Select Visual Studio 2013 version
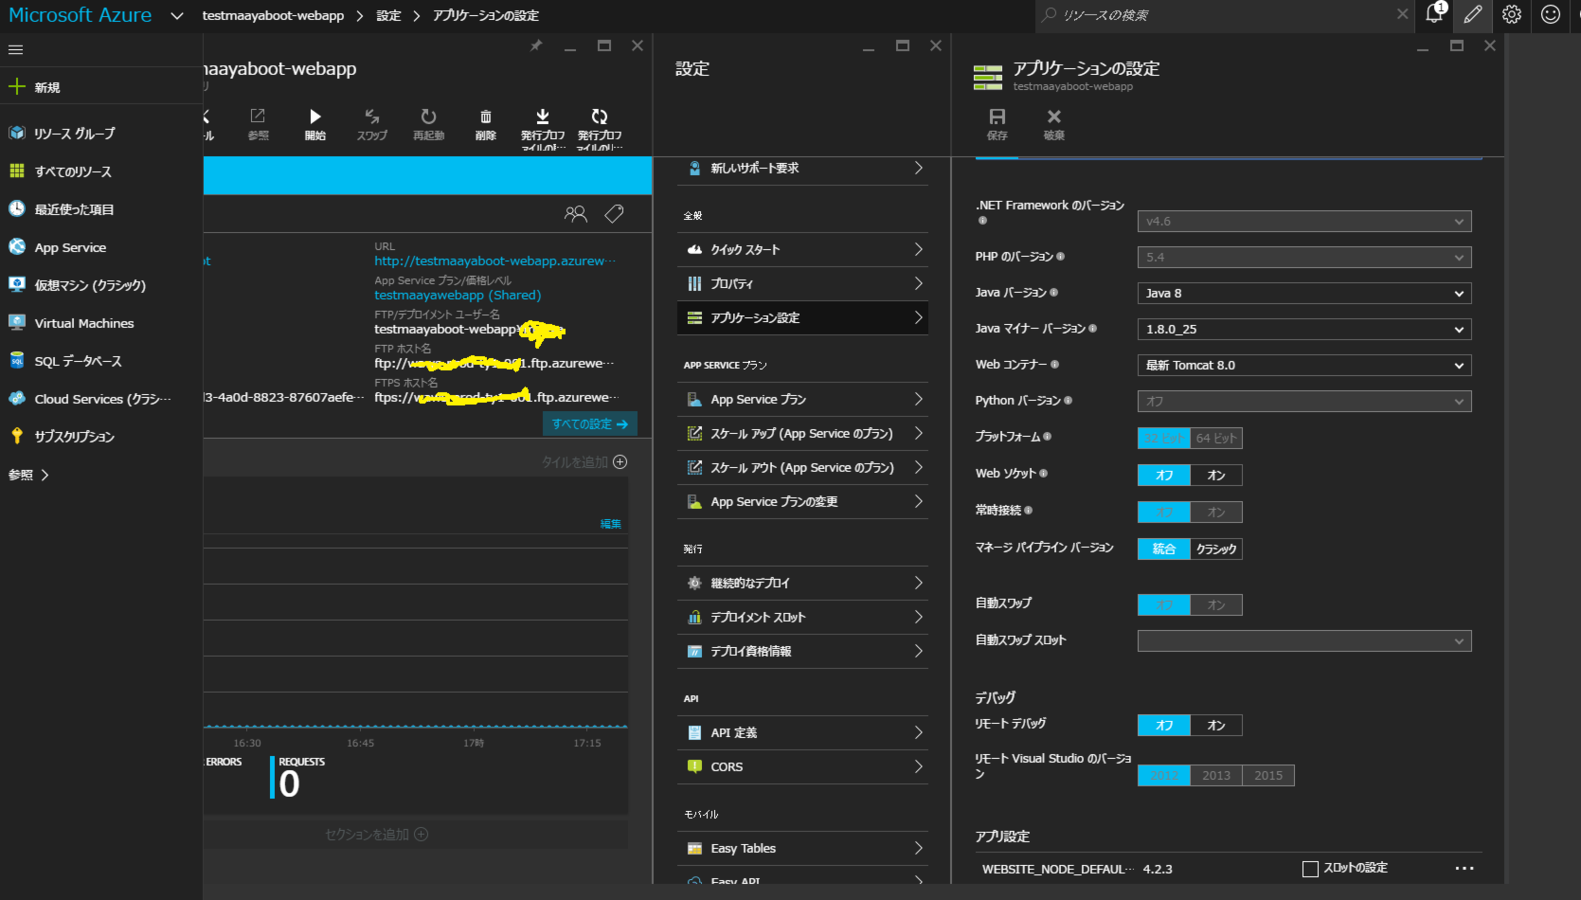Viewport: 1581px width, 900px height. [1216, 775]
